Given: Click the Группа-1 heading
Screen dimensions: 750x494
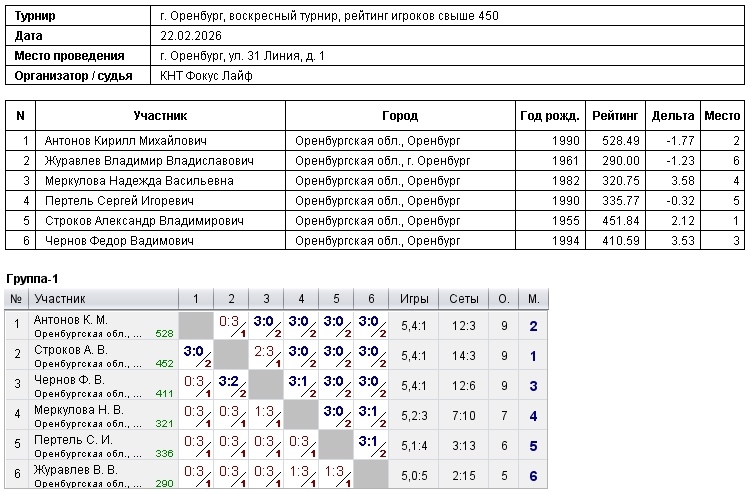Looking at the screenshot, I should tap(34, 278).
